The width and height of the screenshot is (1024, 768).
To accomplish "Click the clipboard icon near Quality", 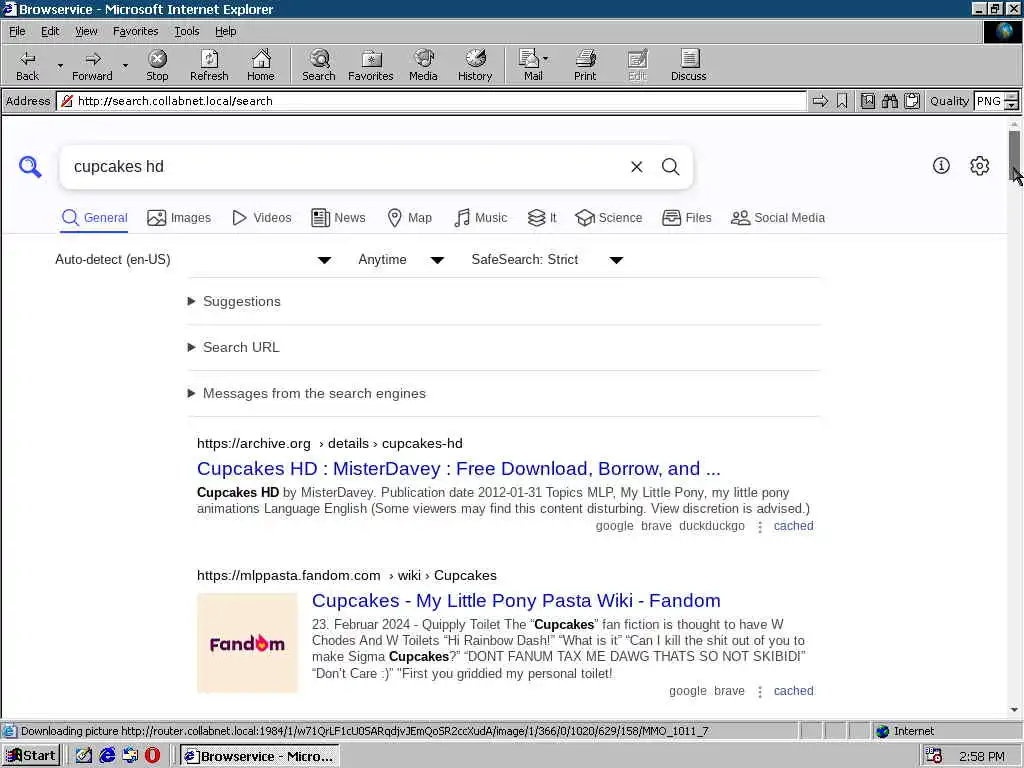I will [912, 101].
